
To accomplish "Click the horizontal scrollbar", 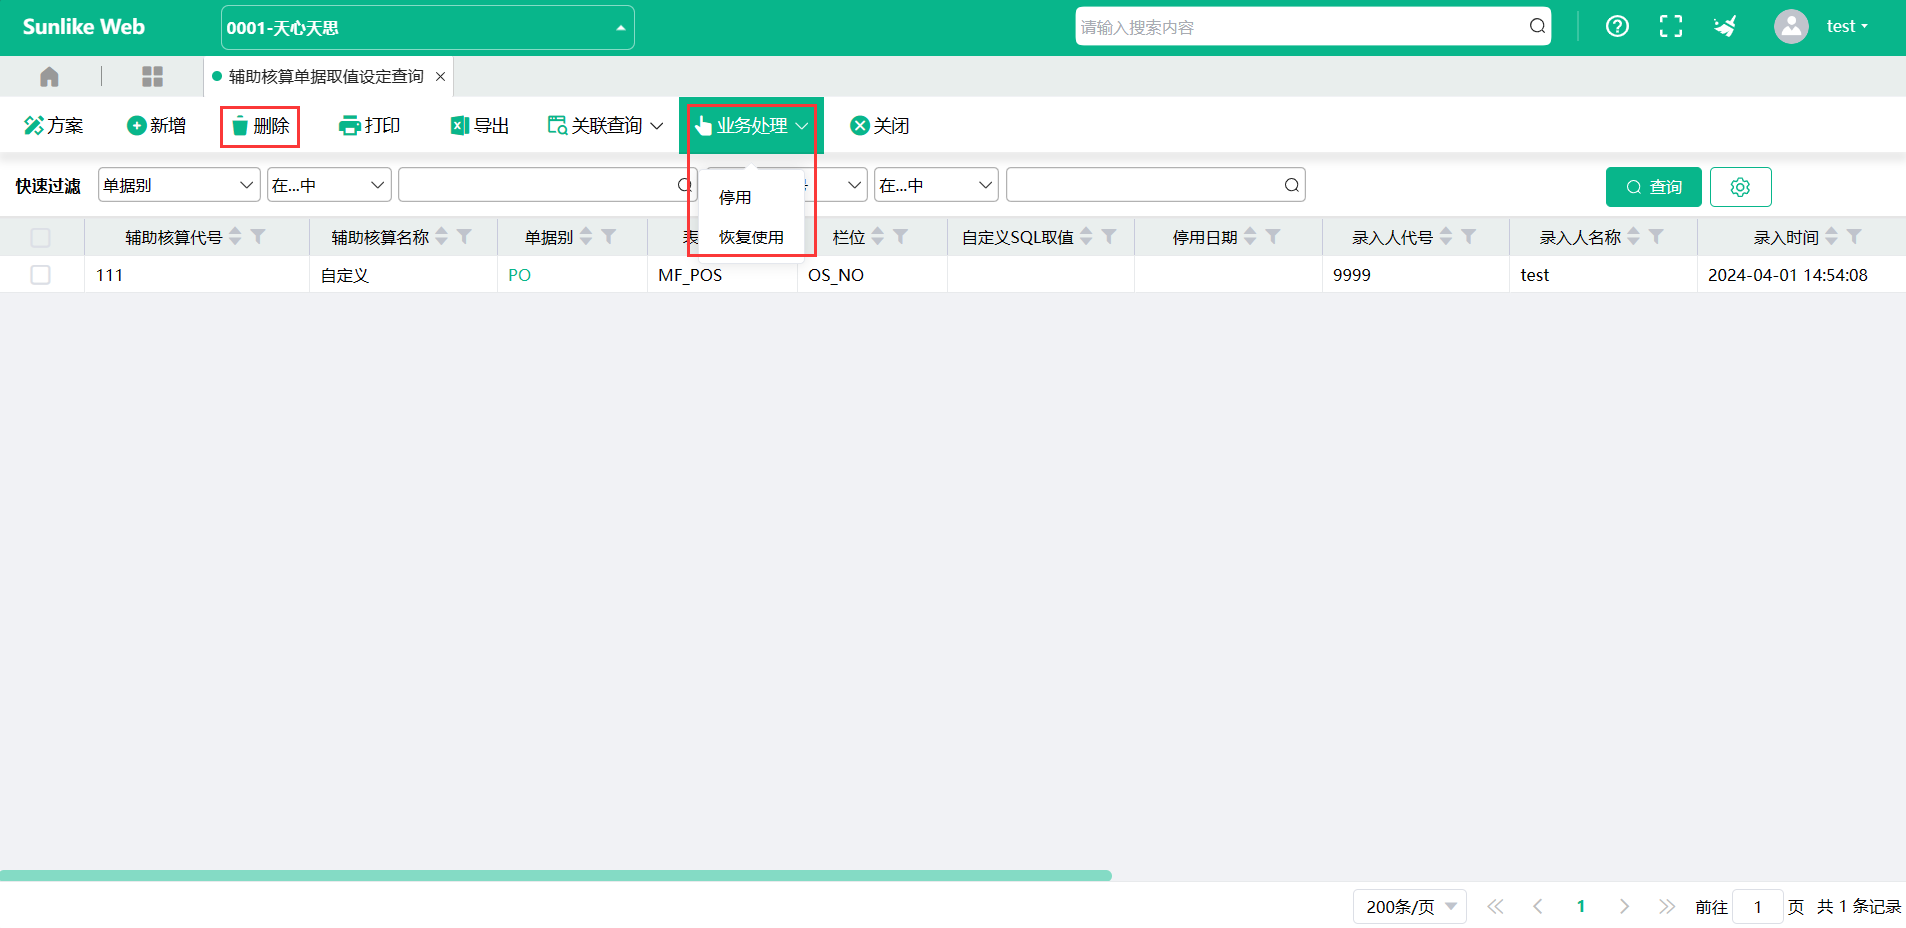I will pyautogui.click(x=556, y=875).
